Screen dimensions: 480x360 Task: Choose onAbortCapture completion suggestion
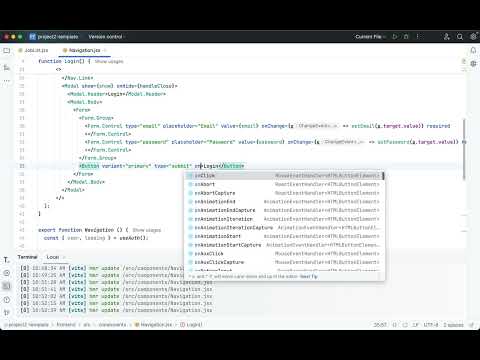(x=284, y=193)
